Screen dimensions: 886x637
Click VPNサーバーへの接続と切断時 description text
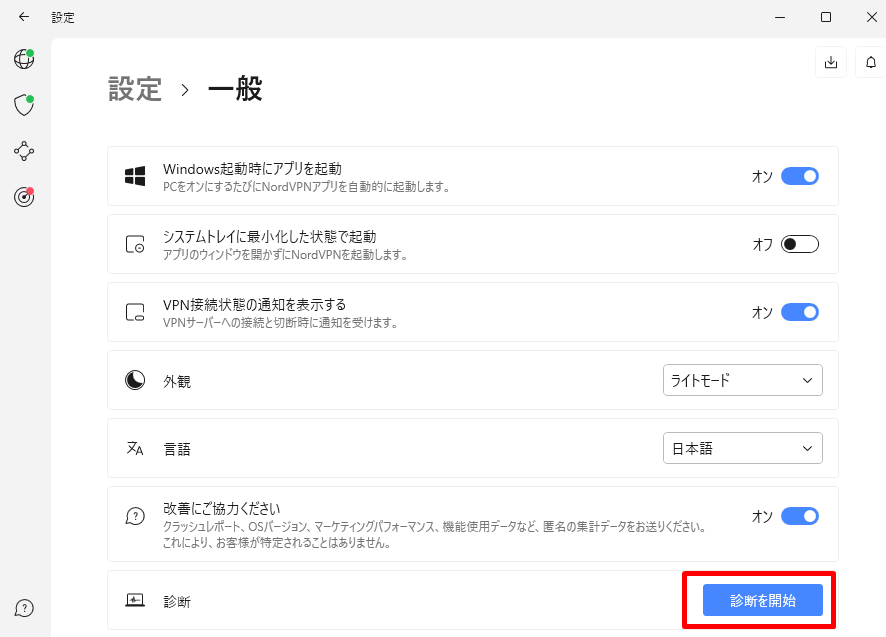coord(281,323)
